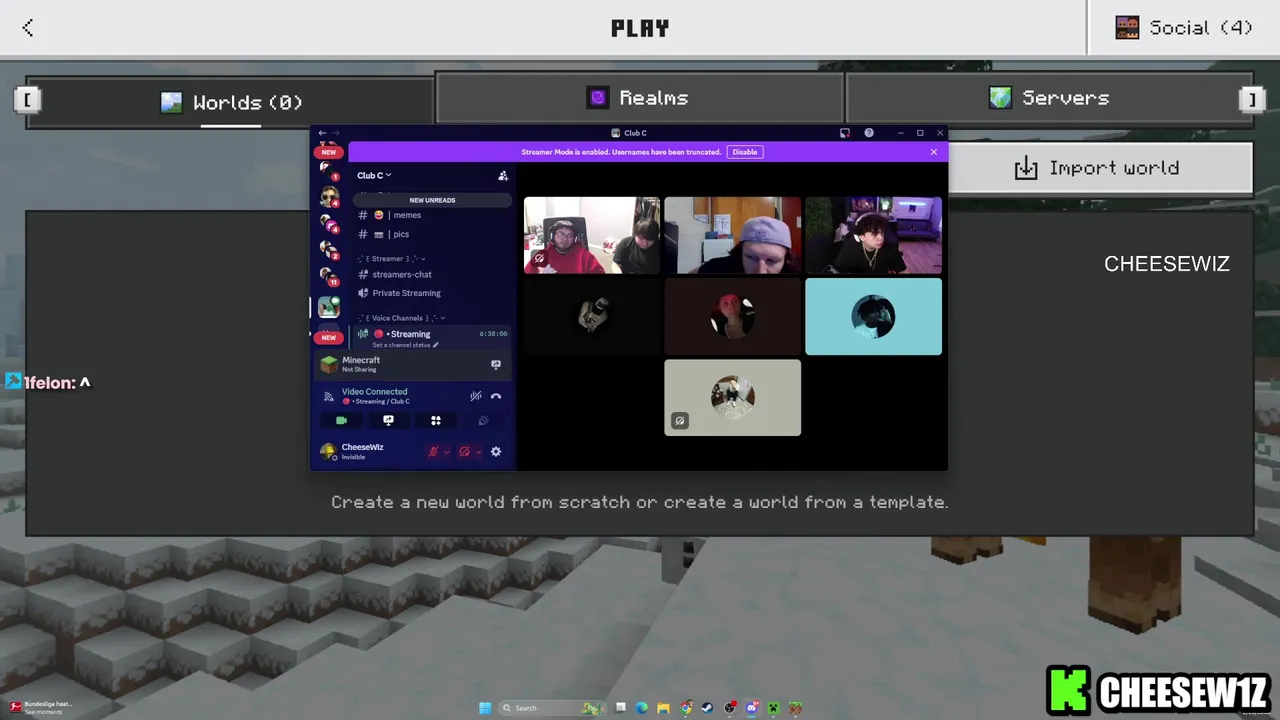Image resolution: width=1280 pixels, height=720 pixels.
Task: Select next tab with right bracket button
Action: coord(1251,99)
